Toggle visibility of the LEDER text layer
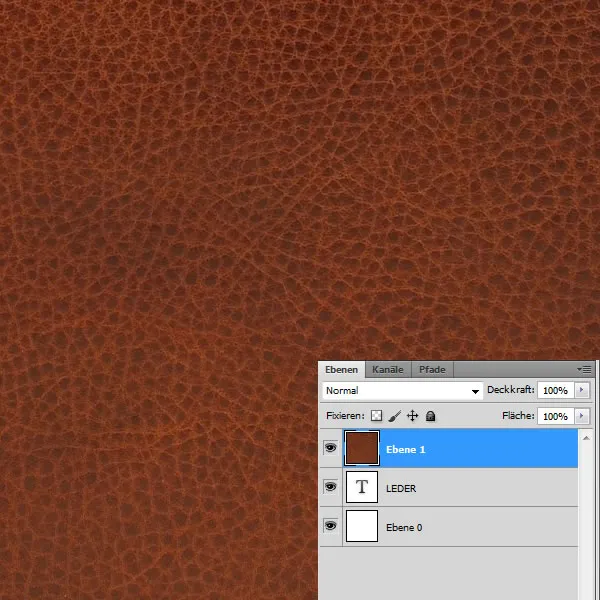Viewport: 600px width, 600px height. [x=330, y=487]
